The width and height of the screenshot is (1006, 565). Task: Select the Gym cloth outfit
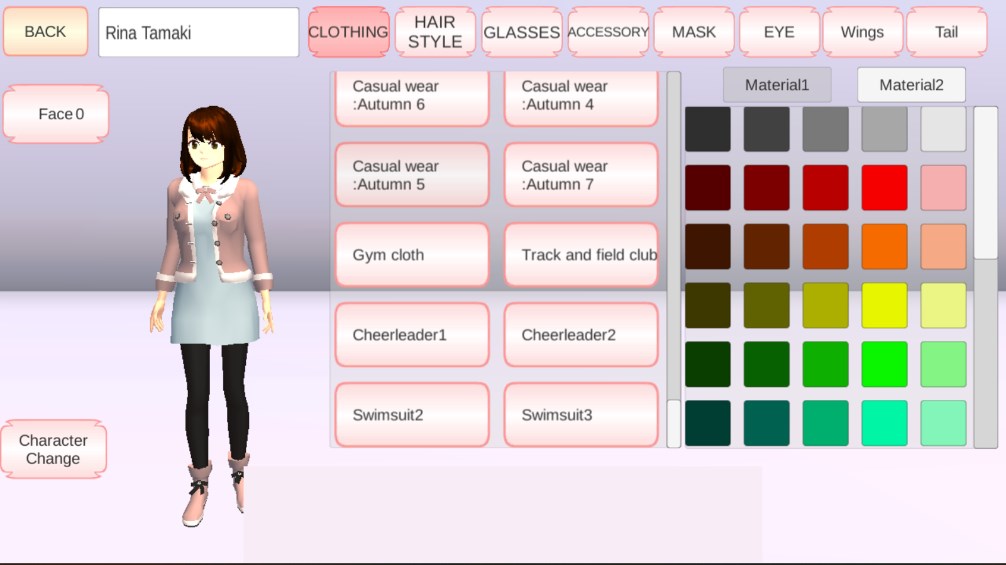click(x=412, y=255)
